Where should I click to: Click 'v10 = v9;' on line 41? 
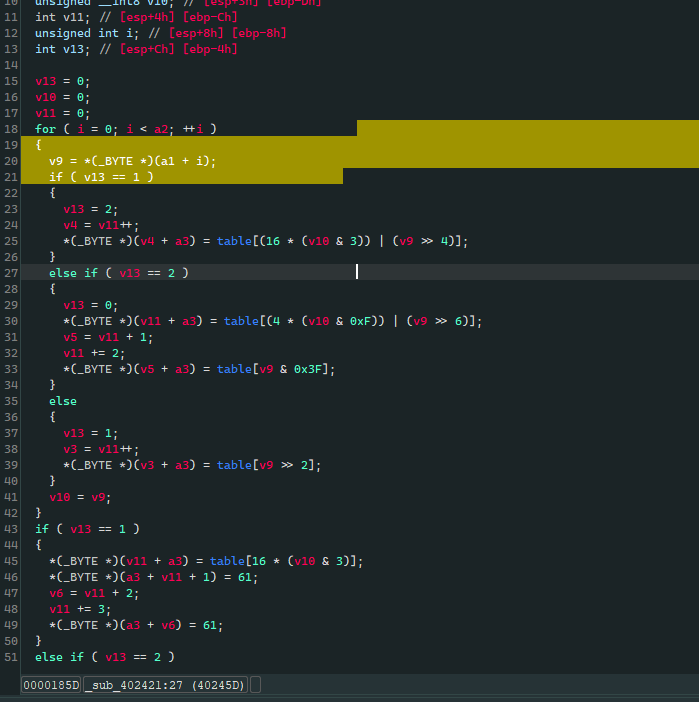80,497
